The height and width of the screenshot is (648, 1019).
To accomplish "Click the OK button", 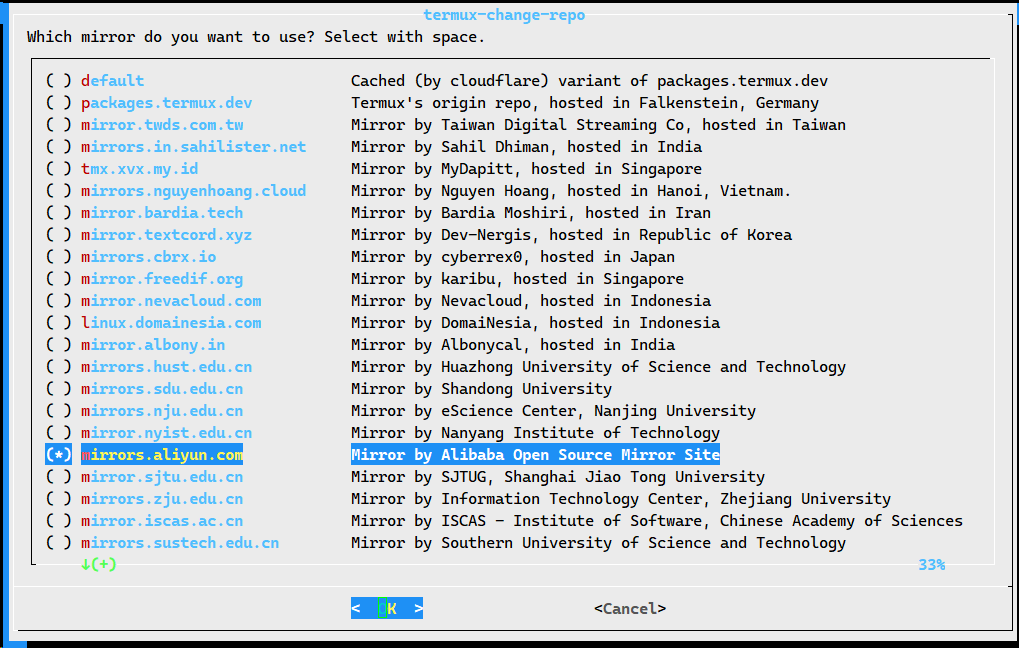I will pyautogui.click(x=387, y=608).
